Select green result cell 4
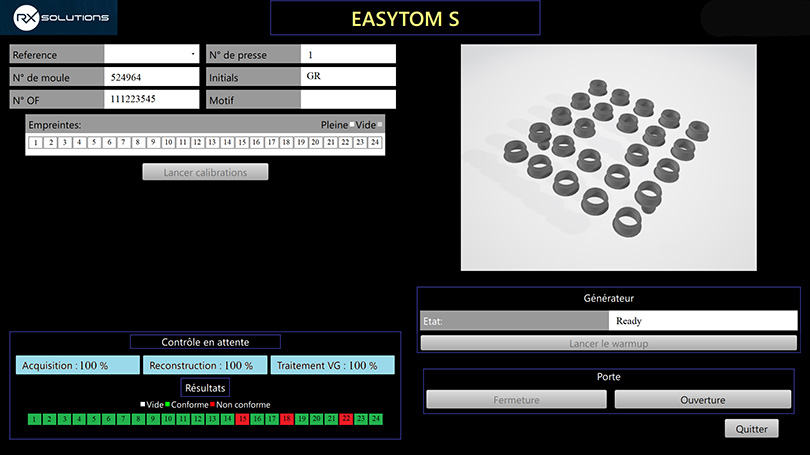 [79, 419]
